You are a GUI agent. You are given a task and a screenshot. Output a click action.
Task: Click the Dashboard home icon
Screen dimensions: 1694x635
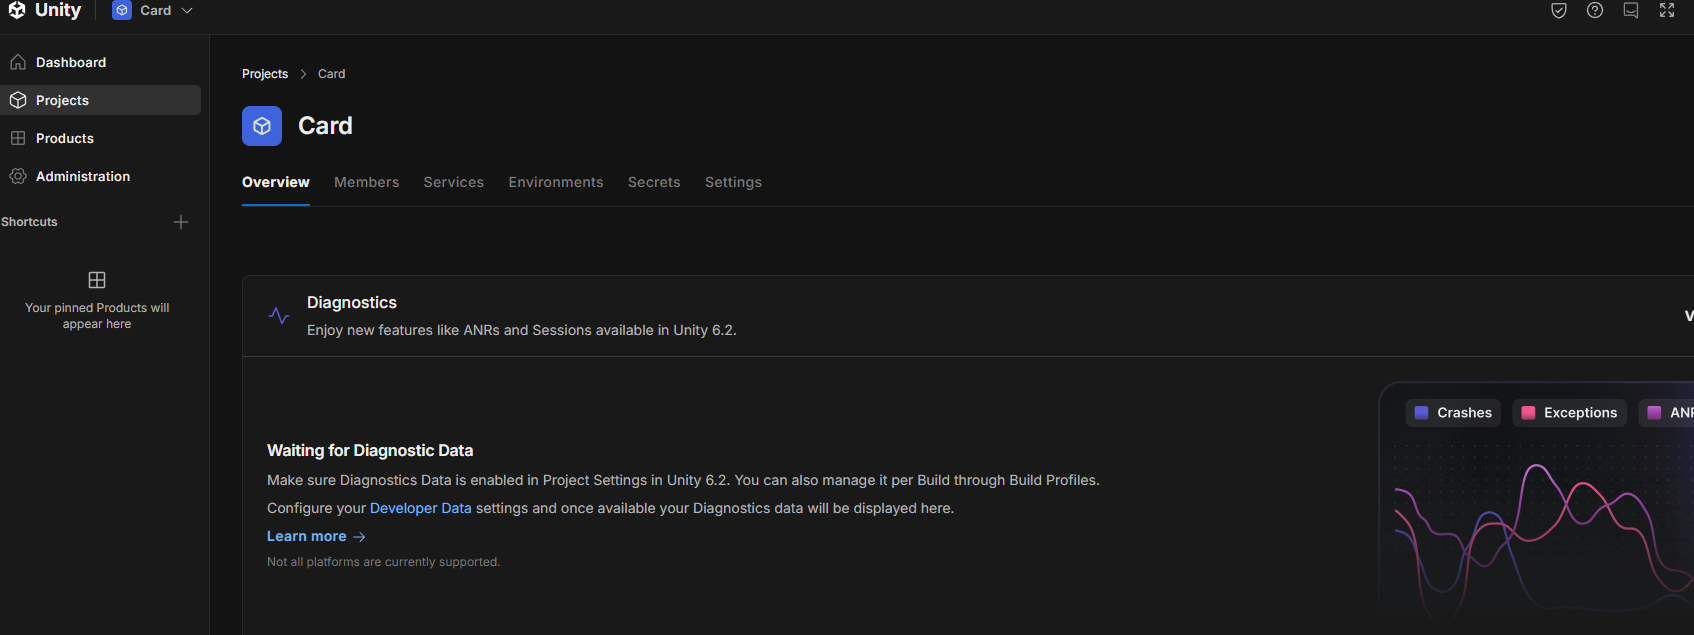18,62
